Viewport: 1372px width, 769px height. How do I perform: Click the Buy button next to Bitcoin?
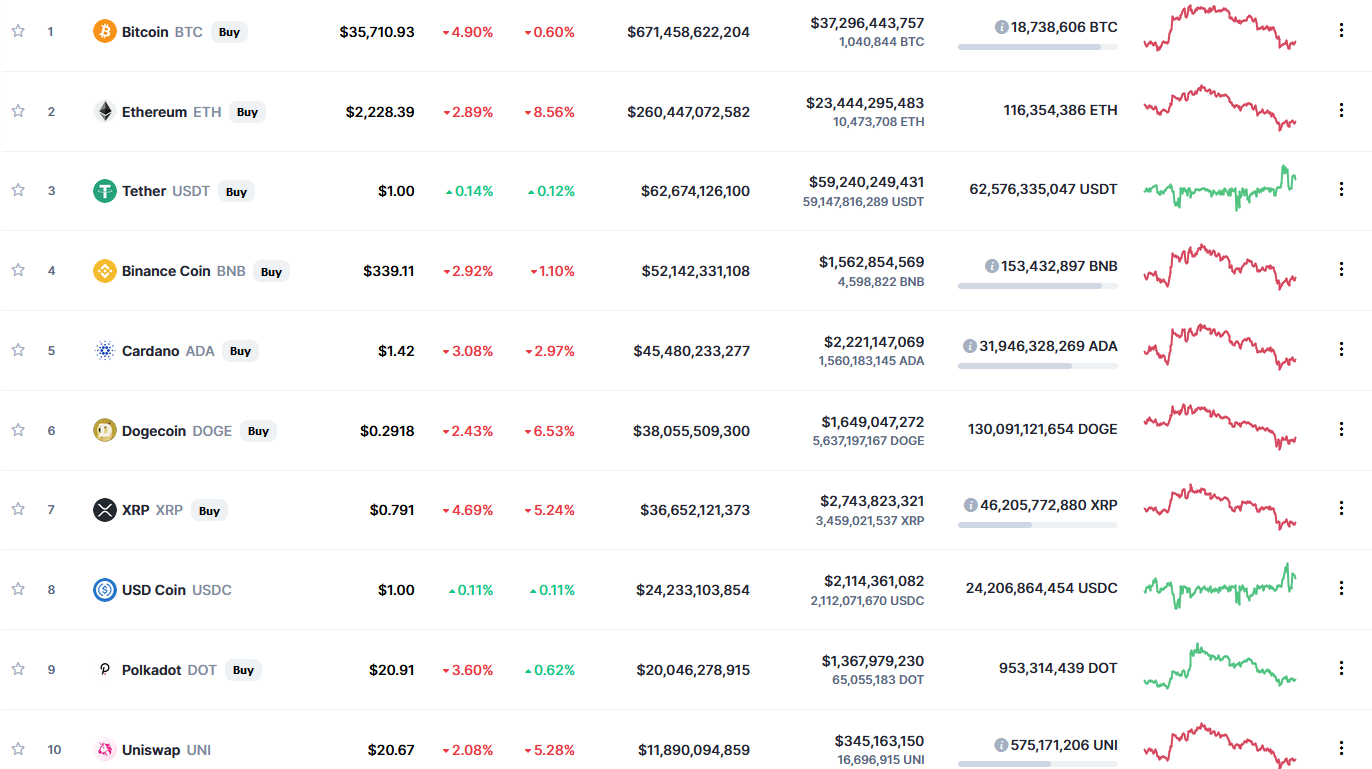tap(229, 32)
